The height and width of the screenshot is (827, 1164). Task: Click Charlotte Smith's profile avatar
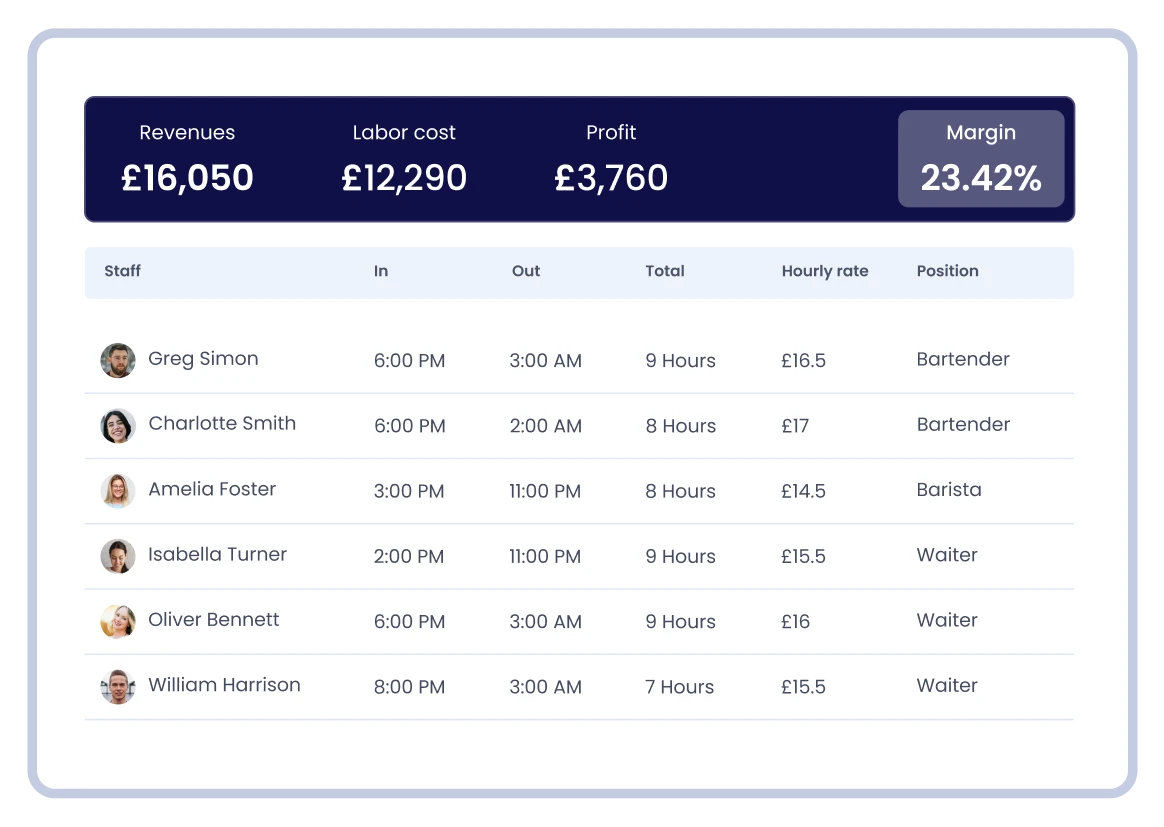pyautogui.click(x=117, y=425)
